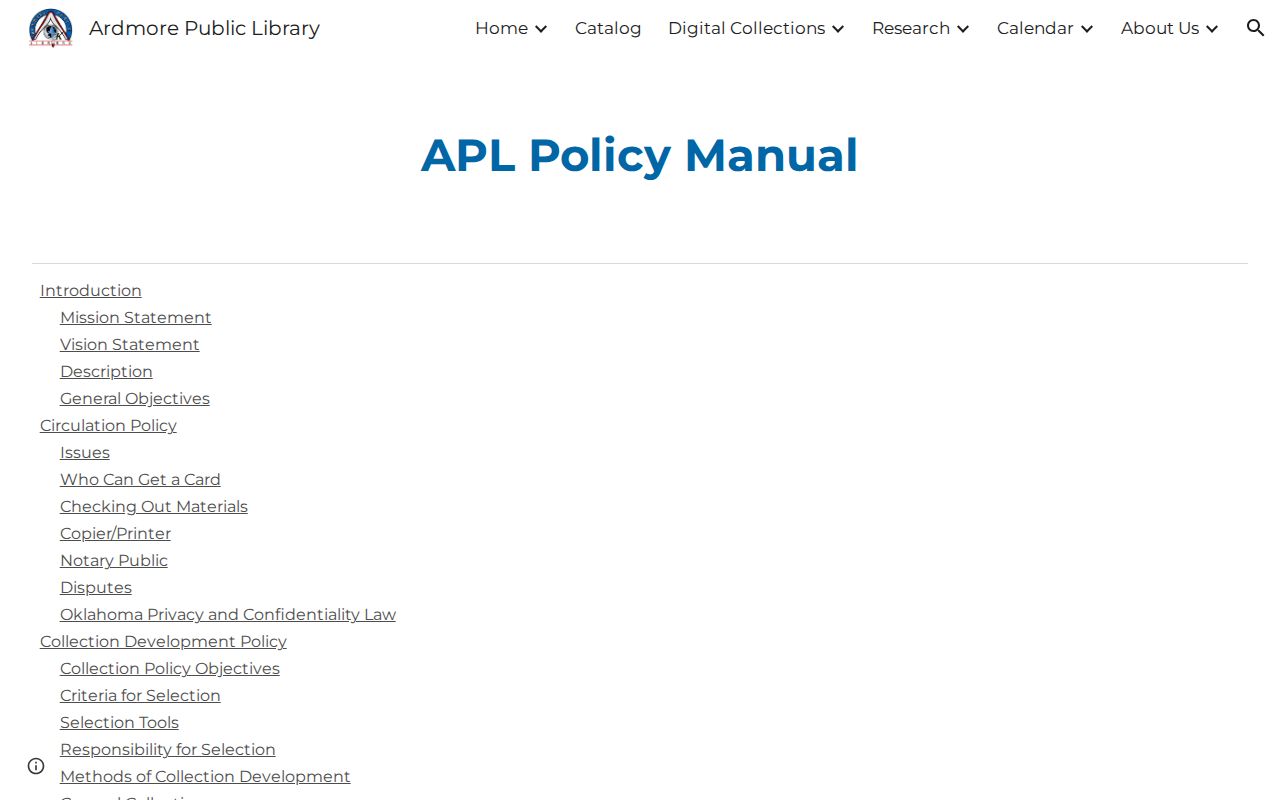Viewport: 1280px width, 800px height.
Task: Open the Selection Tools link
Action: coord(119,722)
